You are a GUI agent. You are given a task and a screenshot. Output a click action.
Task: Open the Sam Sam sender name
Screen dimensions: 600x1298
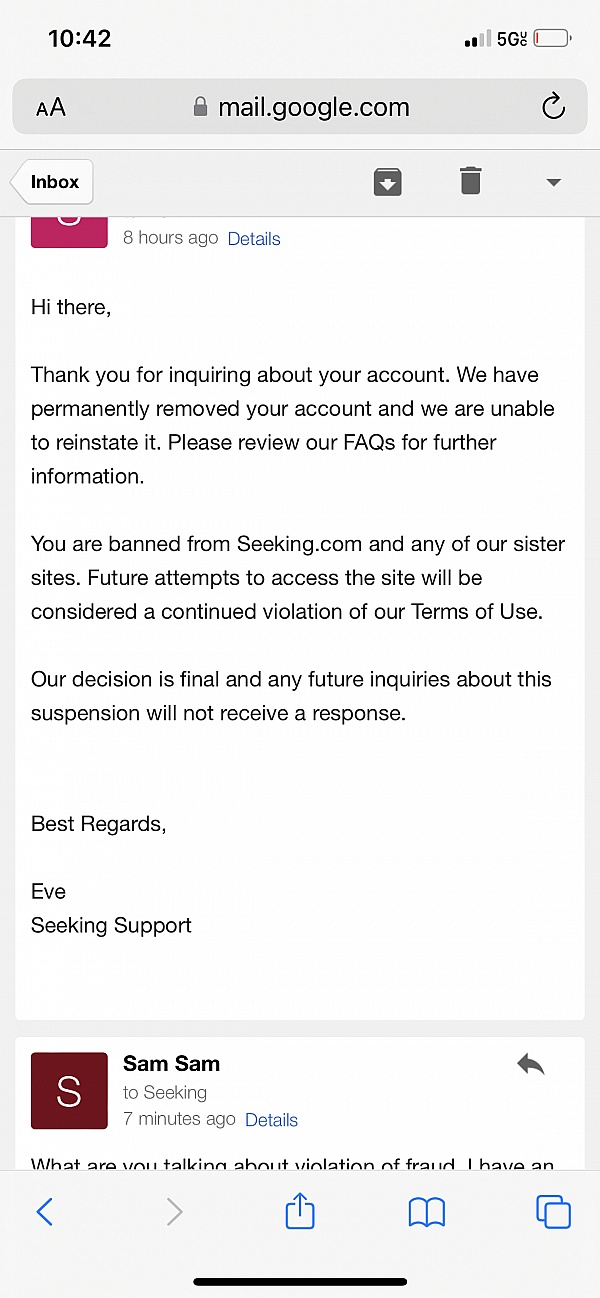[x=171, y=1064]
